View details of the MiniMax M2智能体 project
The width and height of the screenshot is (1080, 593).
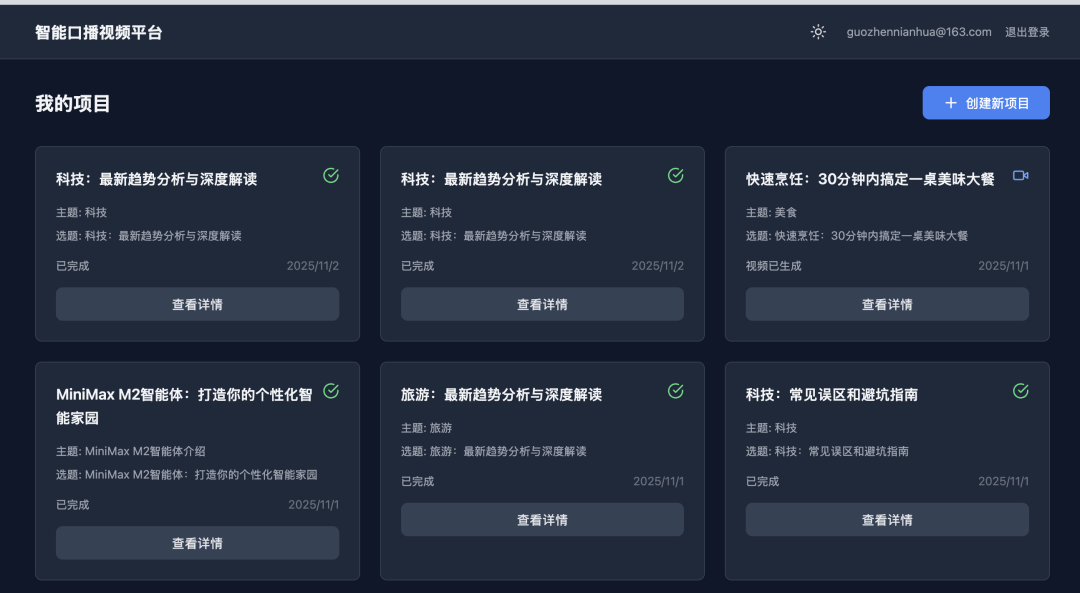tap(197, 542)
